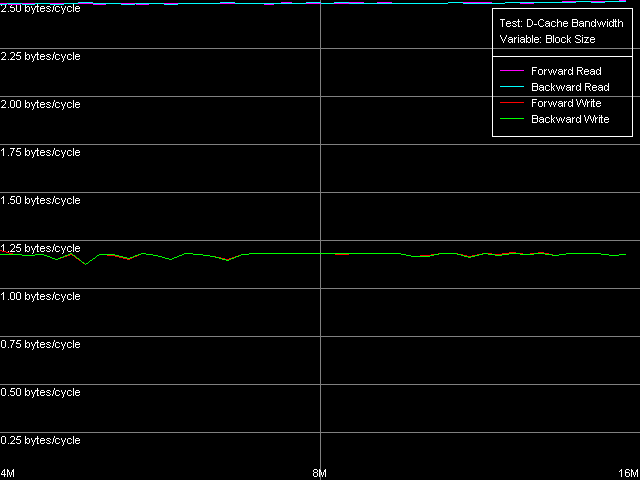Click the 'Test: D-Cache Bandwidth' text
640x480 pixels.
click(x=561, y=23)
